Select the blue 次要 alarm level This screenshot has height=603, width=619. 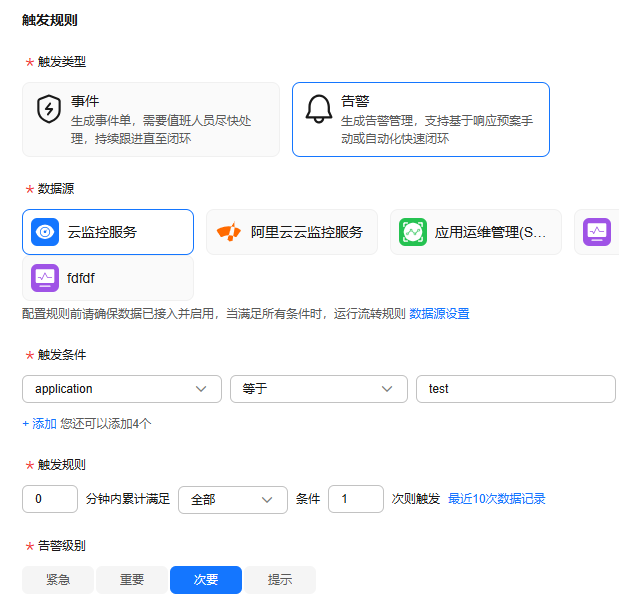(206, 580)
